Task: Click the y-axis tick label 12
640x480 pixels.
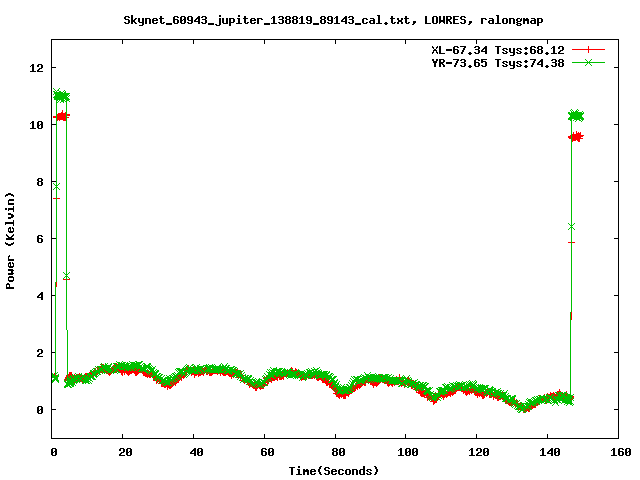Action: (36, 68)
